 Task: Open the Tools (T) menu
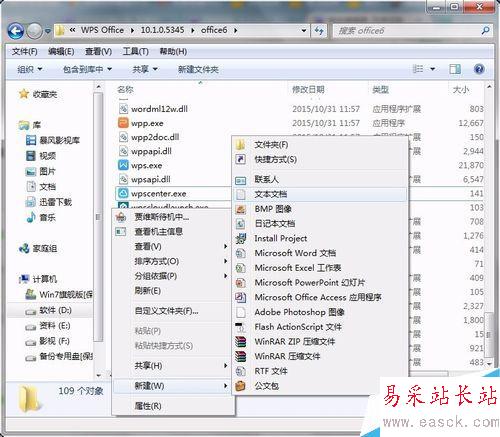(135, 52)
